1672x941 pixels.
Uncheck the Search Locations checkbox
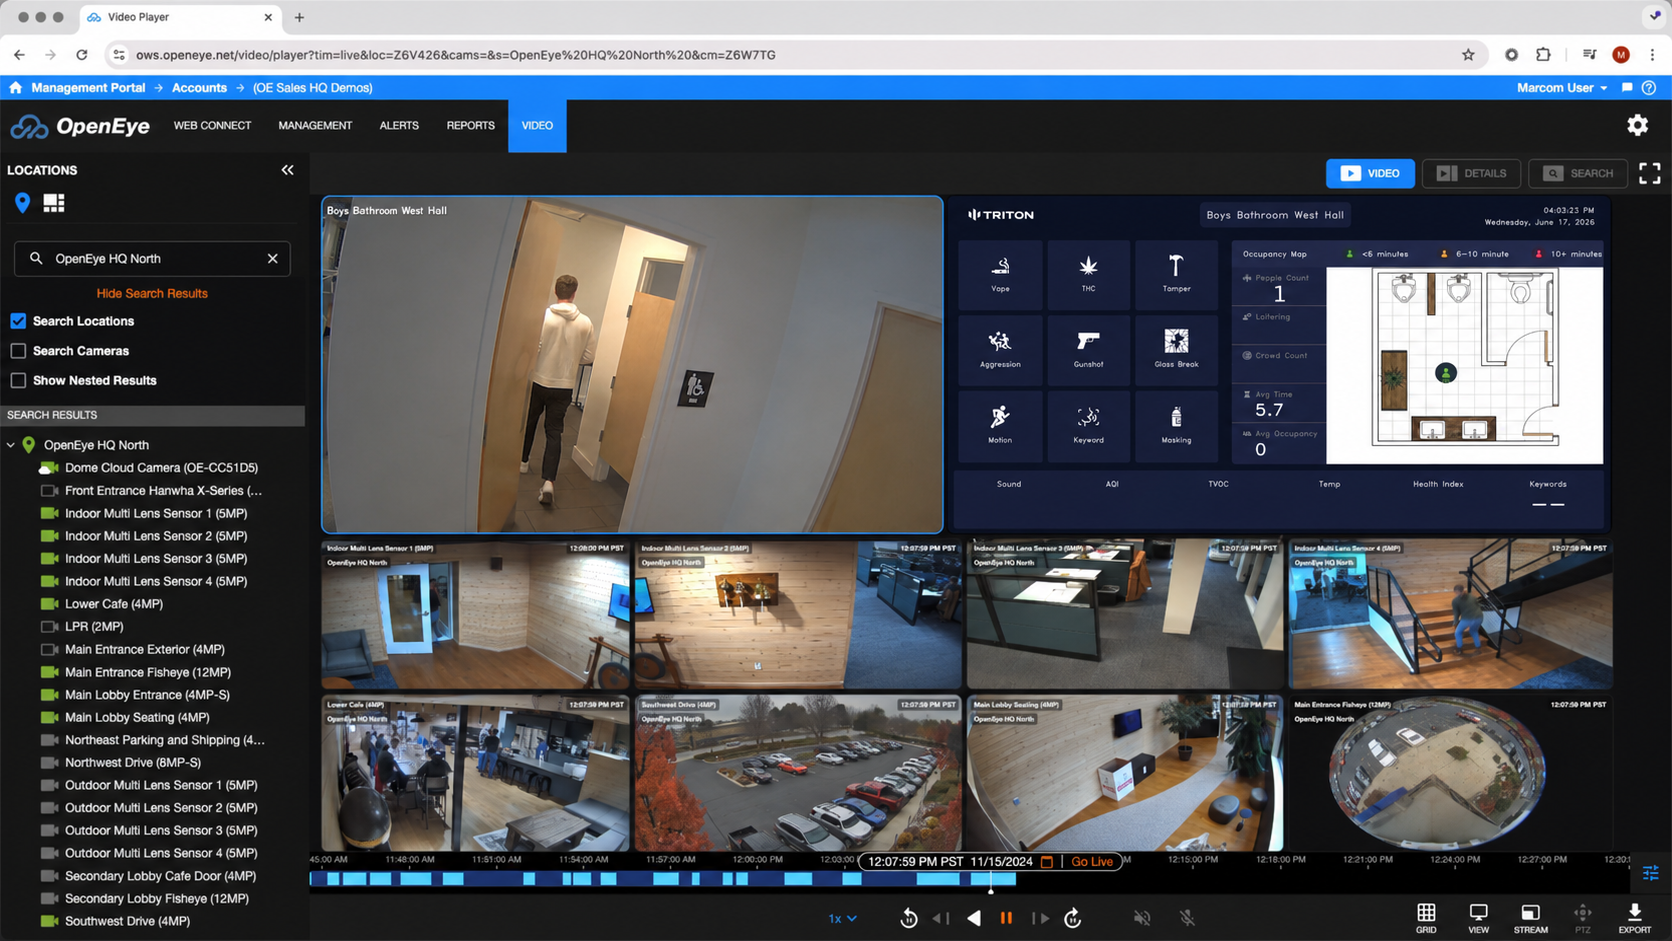click(x=18, y=321)
